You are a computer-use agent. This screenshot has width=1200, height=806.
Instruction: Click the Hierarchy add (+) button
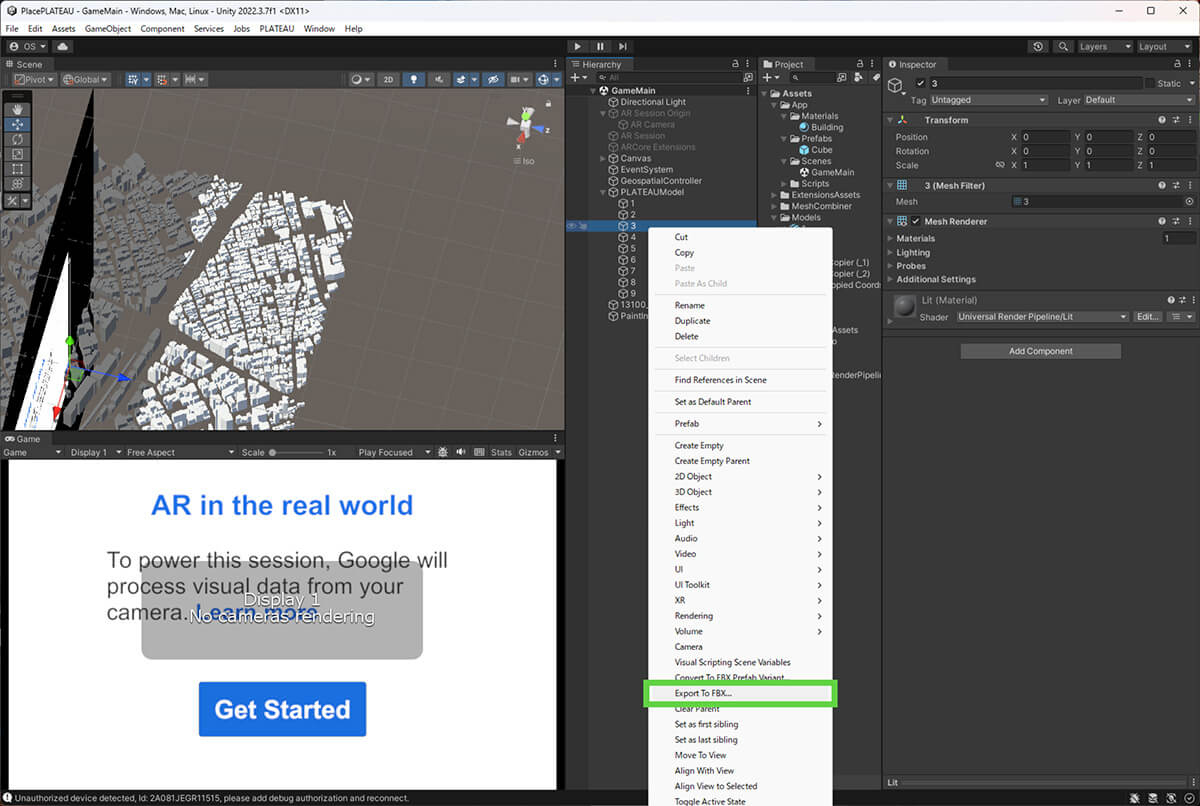[577, 77]
